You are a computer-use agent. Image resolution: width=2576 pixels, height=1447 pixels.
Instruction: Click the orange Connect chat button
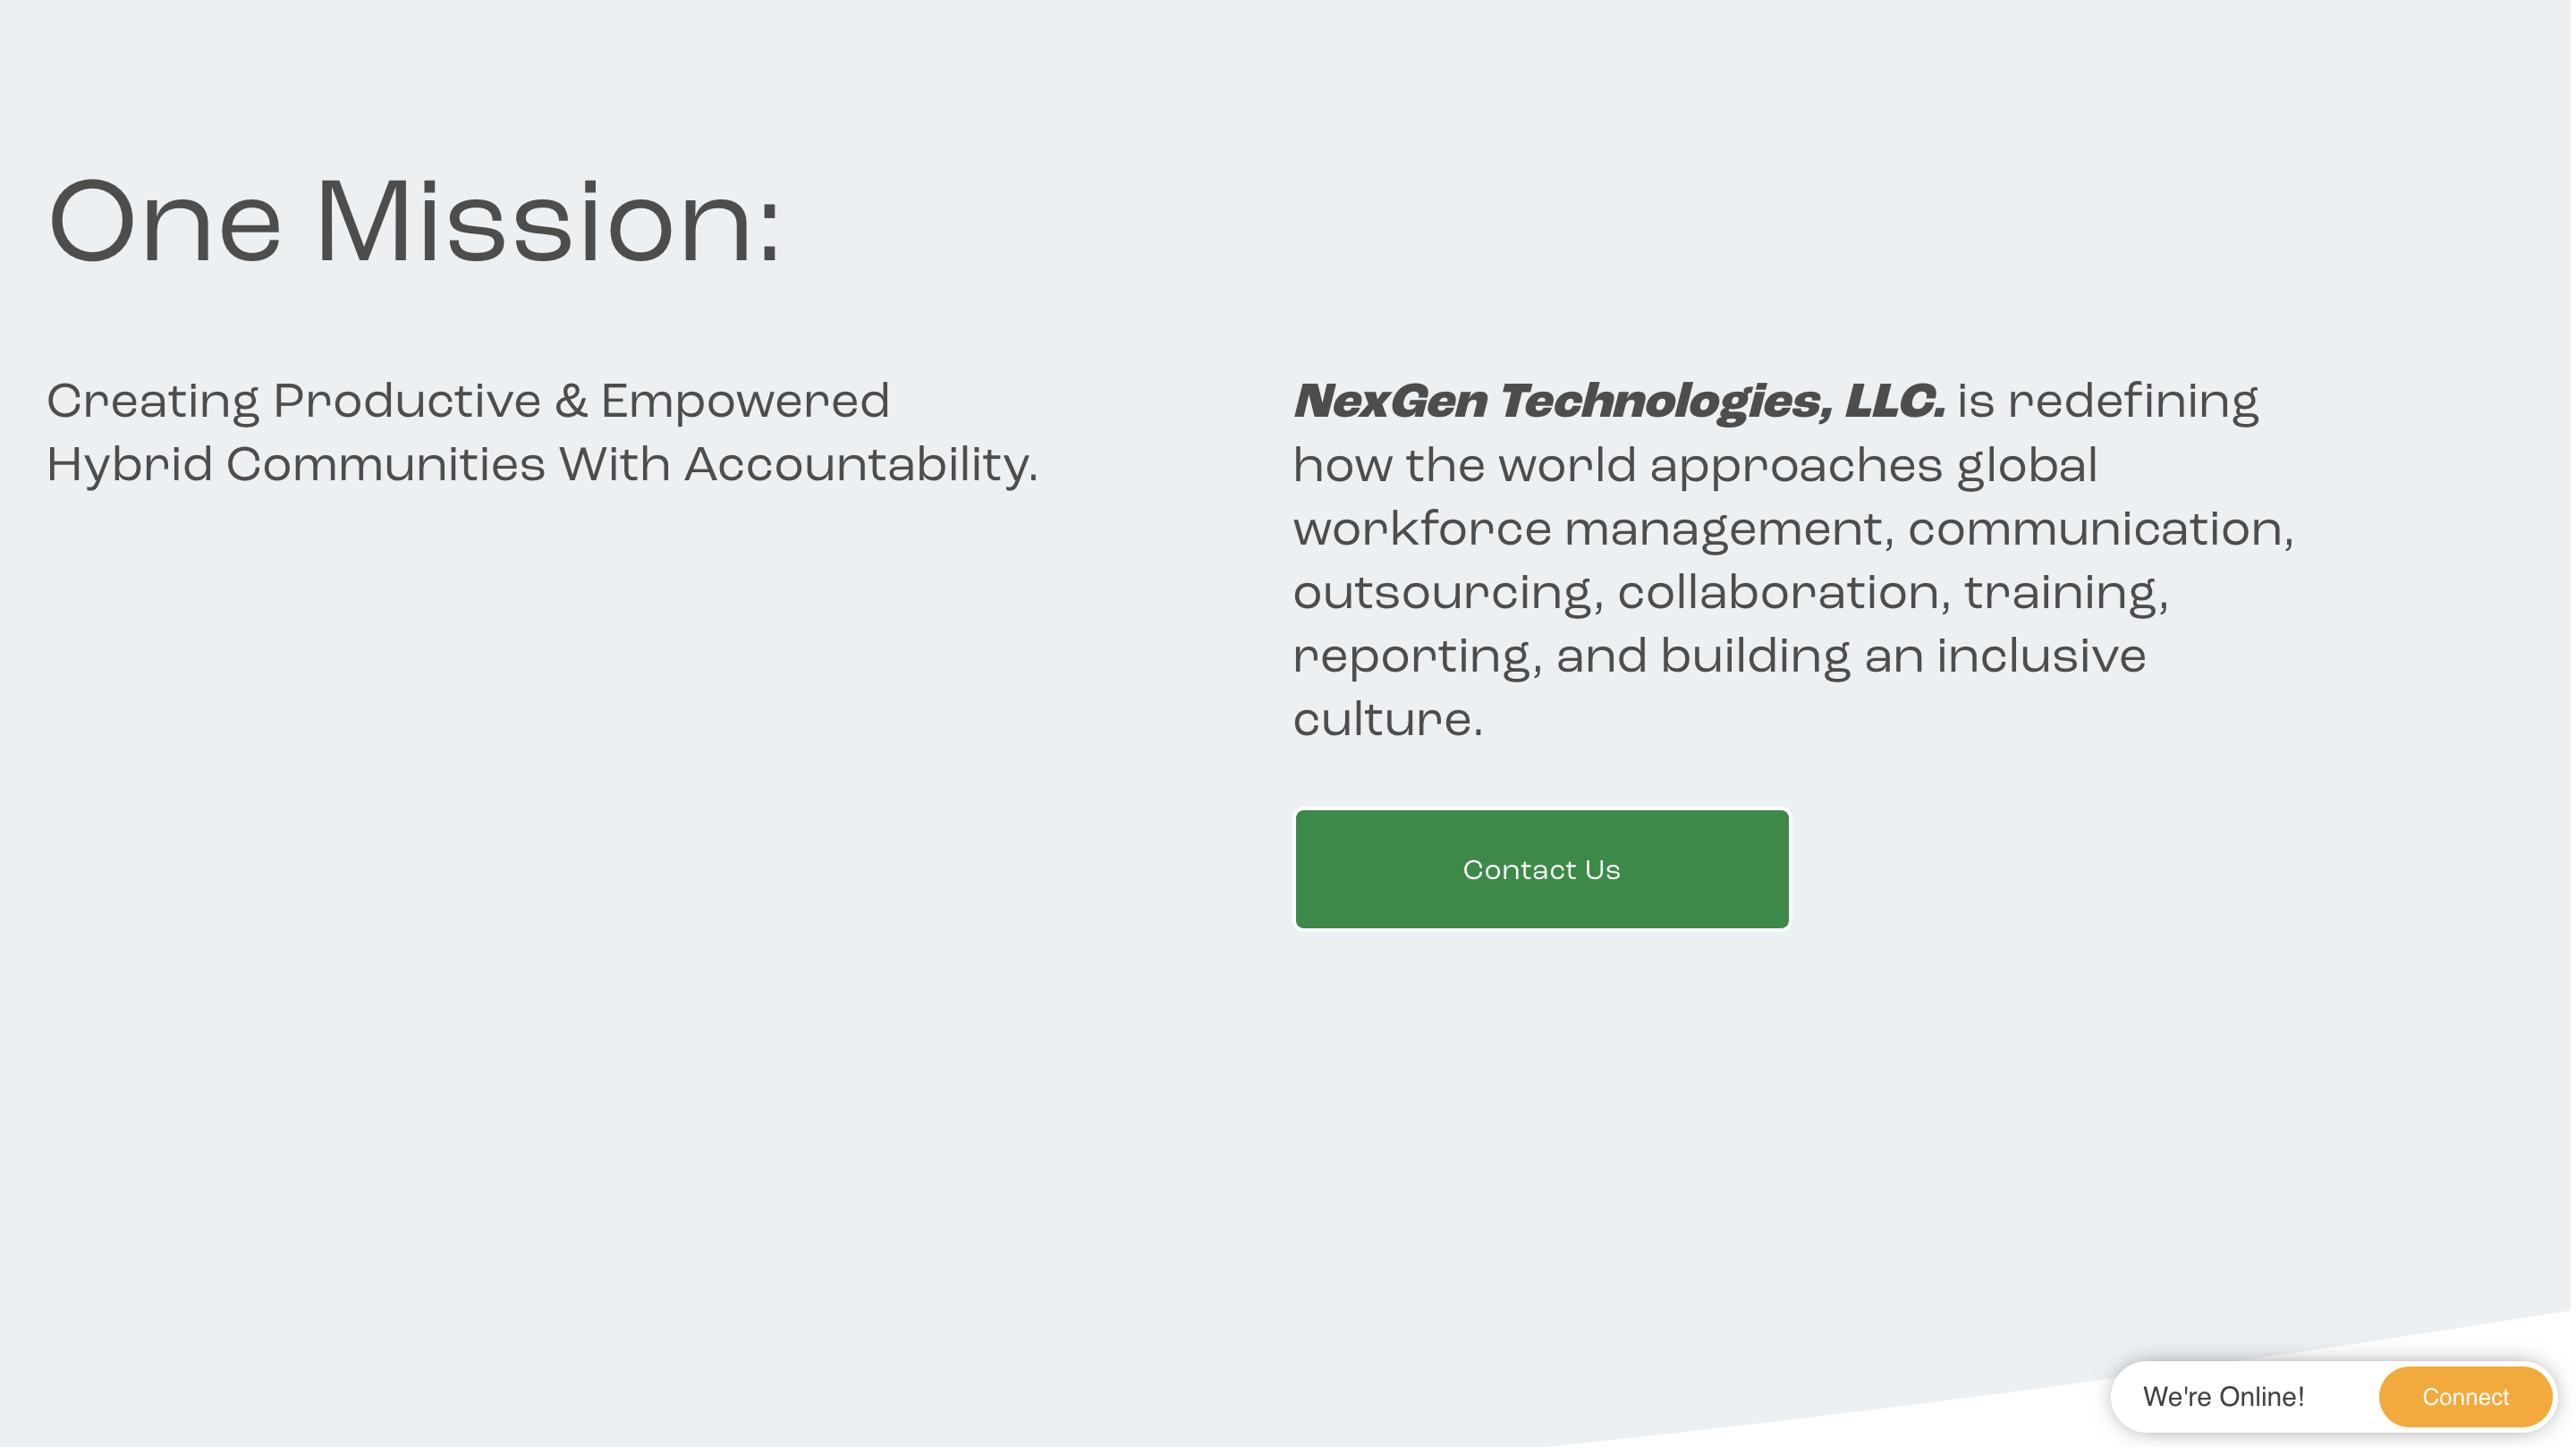coord(2464,1396)
